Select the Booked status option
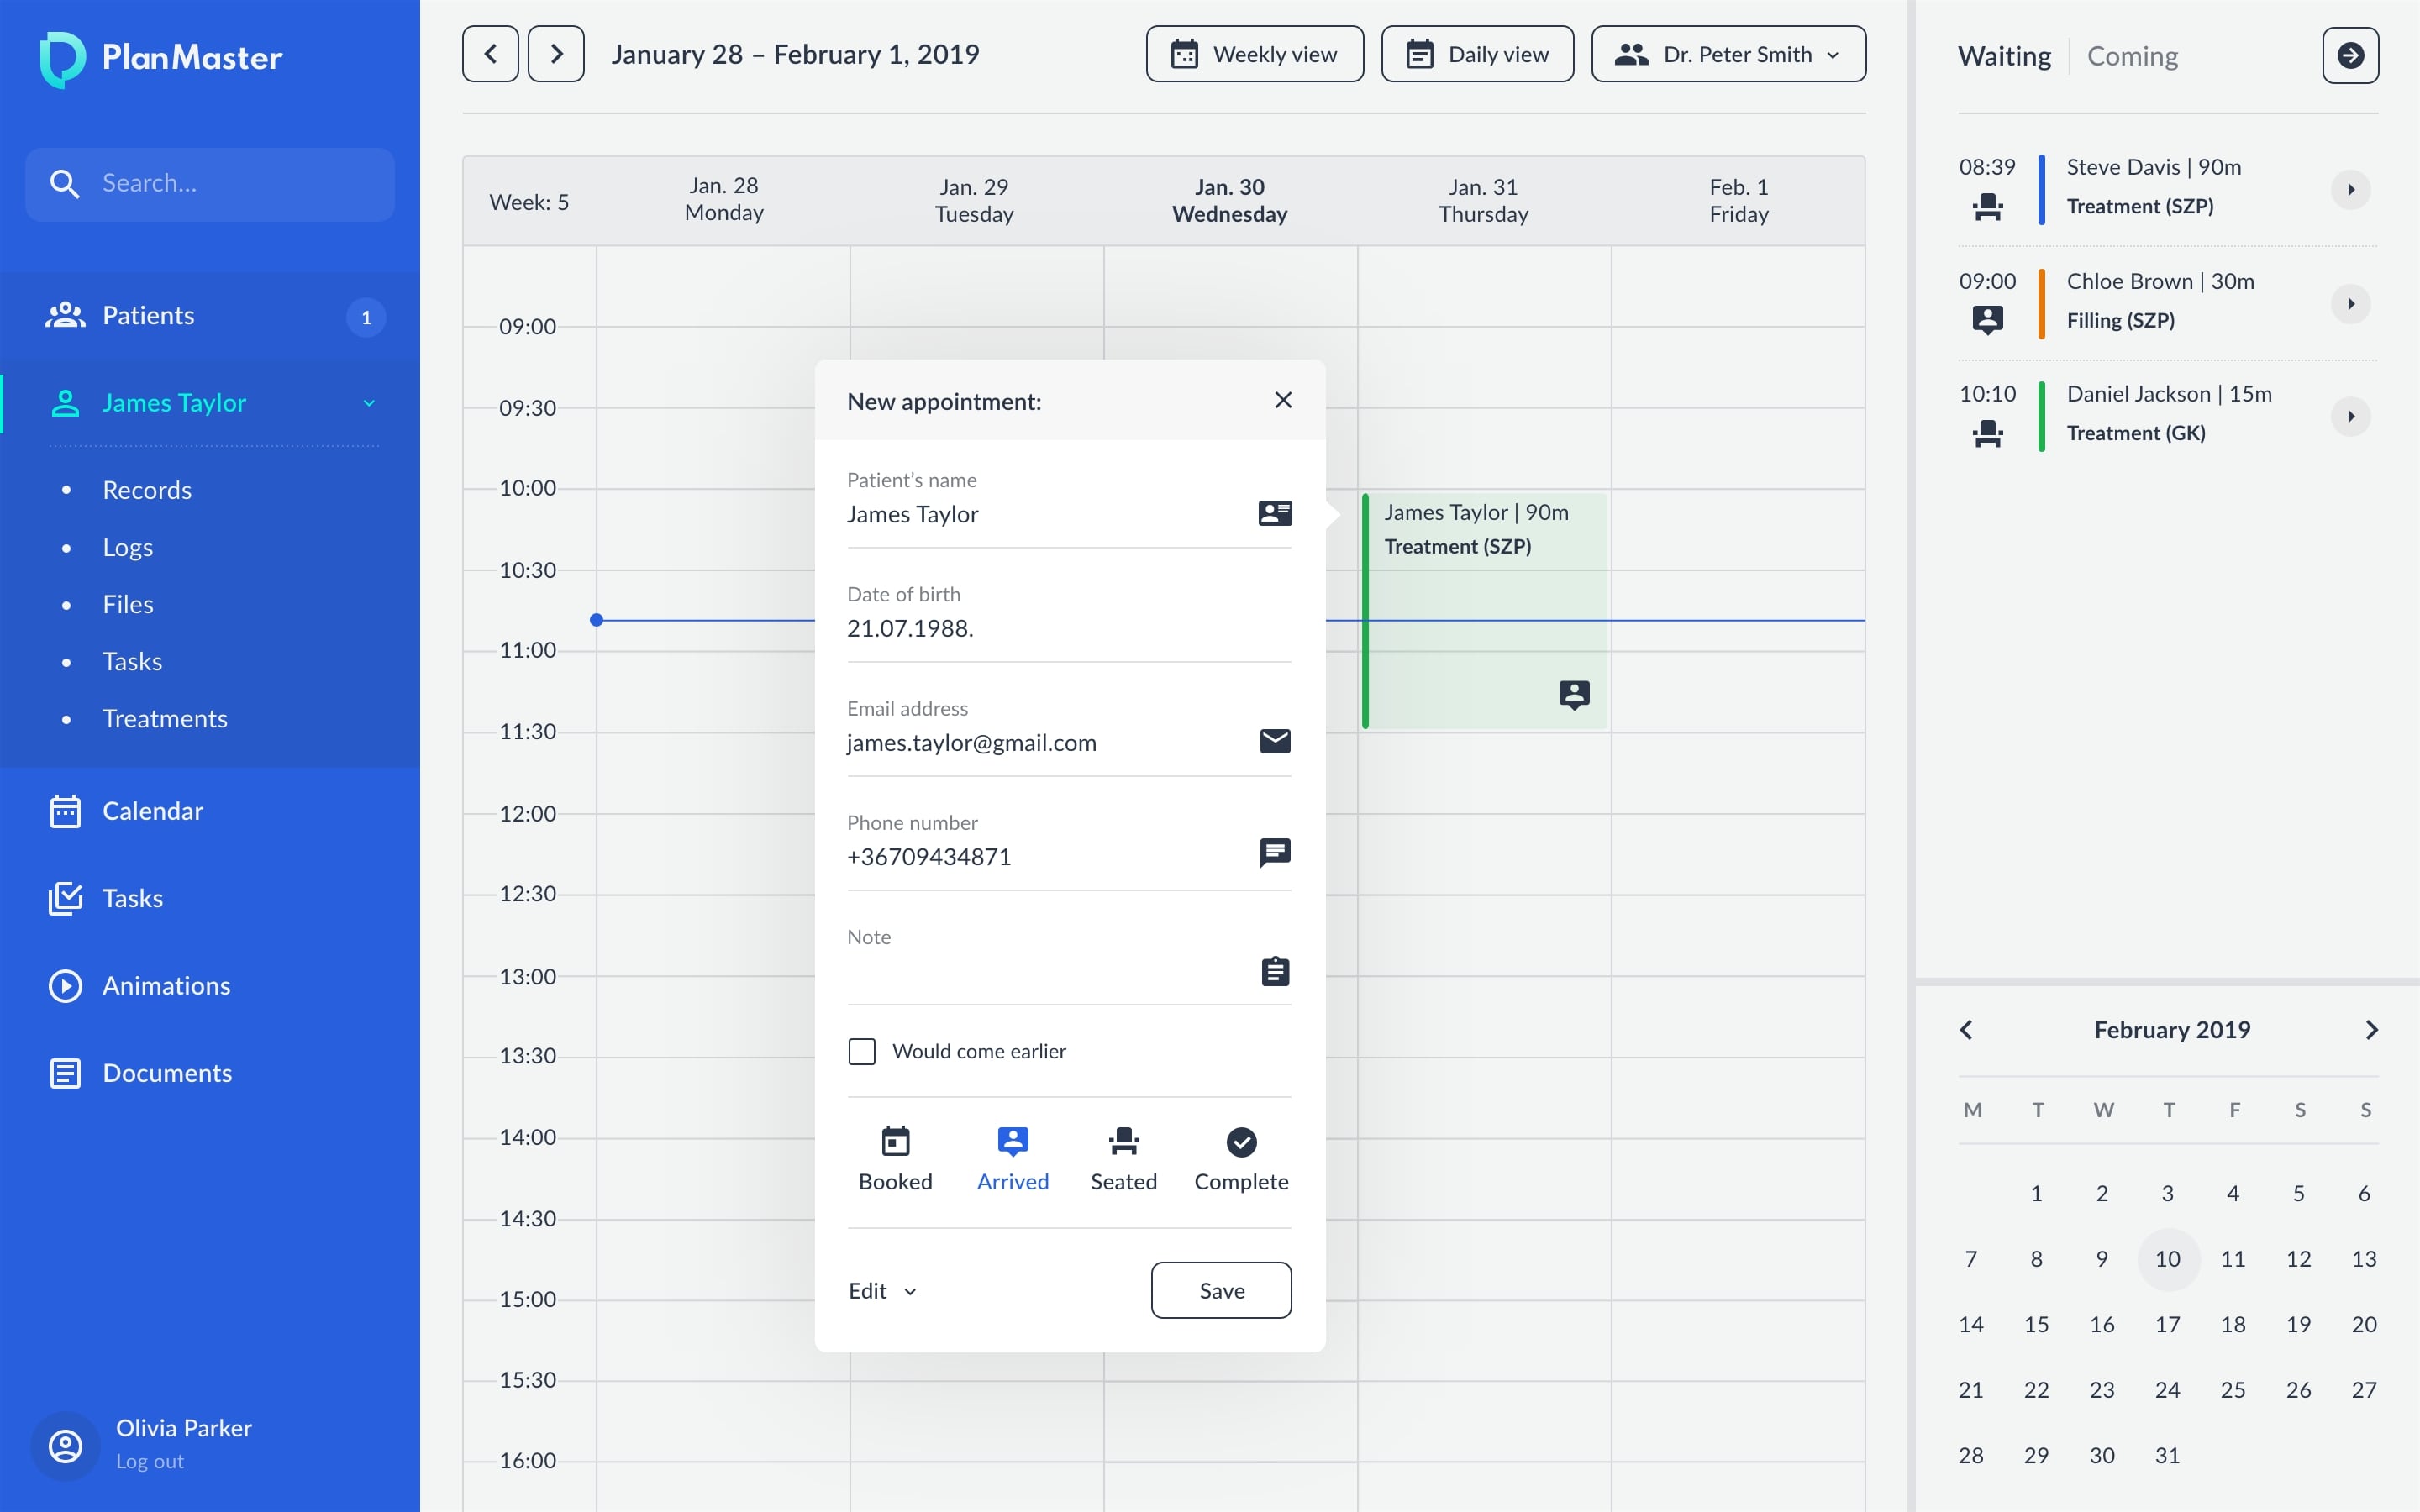2420x1512 pixels. [x=895, y=1158]
